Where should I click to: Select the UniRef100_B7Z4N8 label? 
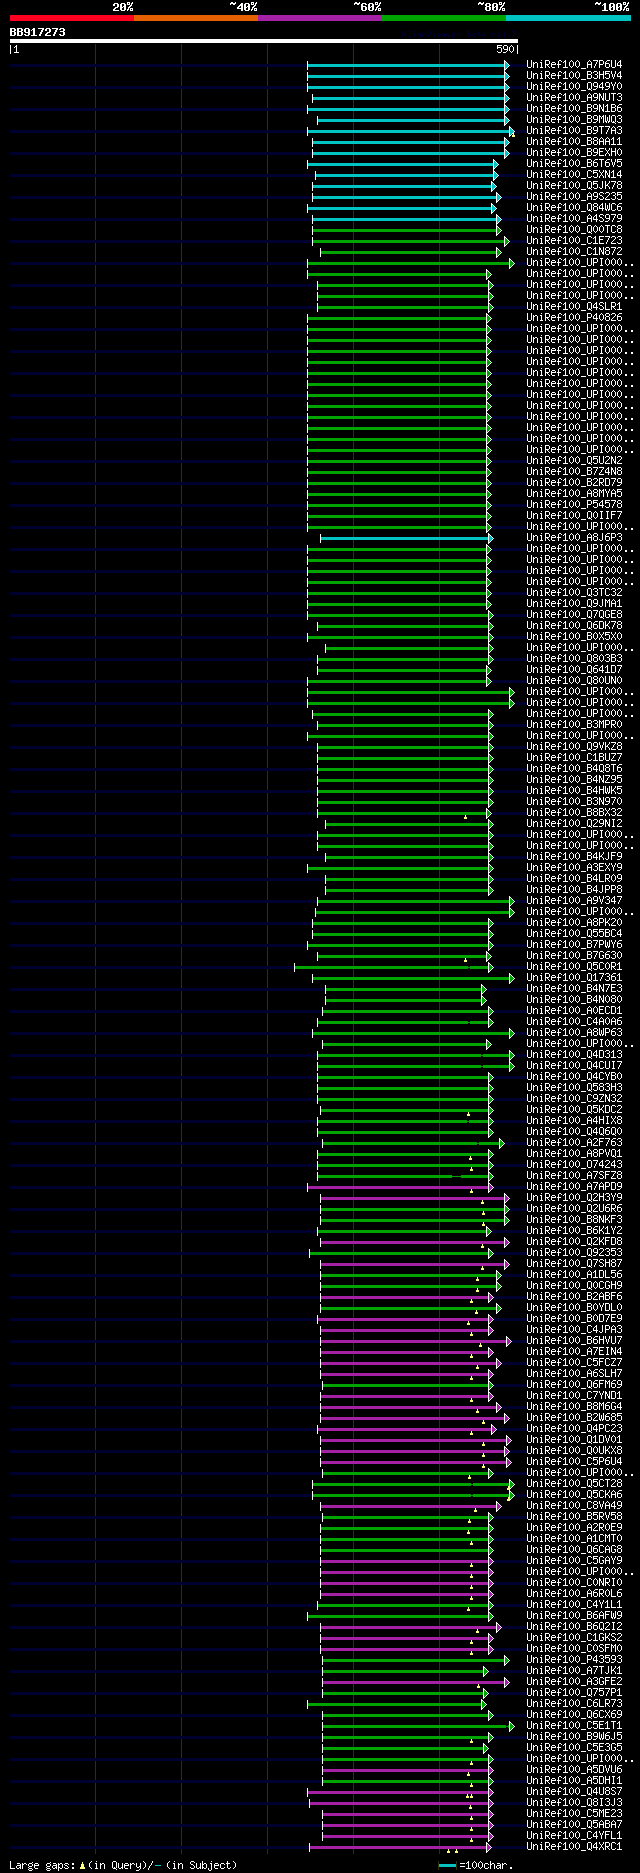click(x=574, y=472)
